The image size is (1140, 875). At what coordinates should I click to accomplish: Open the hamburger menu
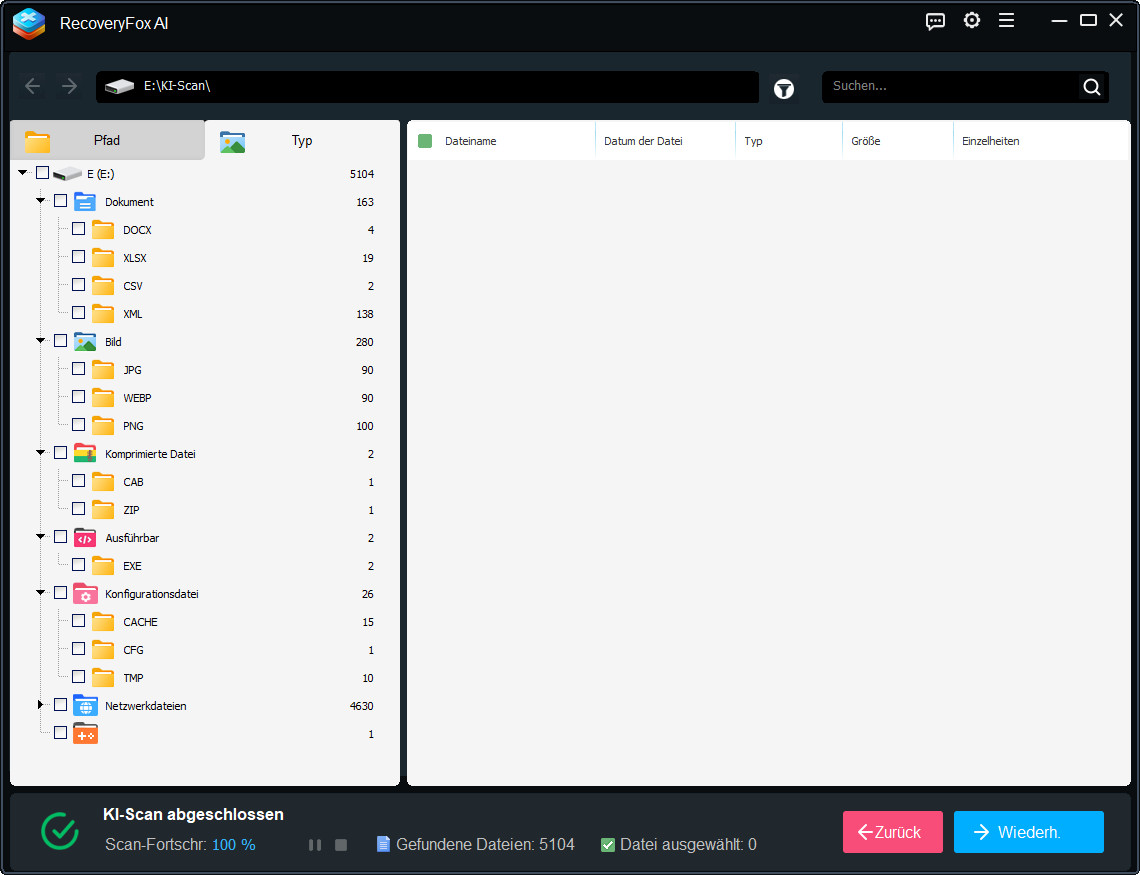pyautogui.click(x=1006, y=20)
